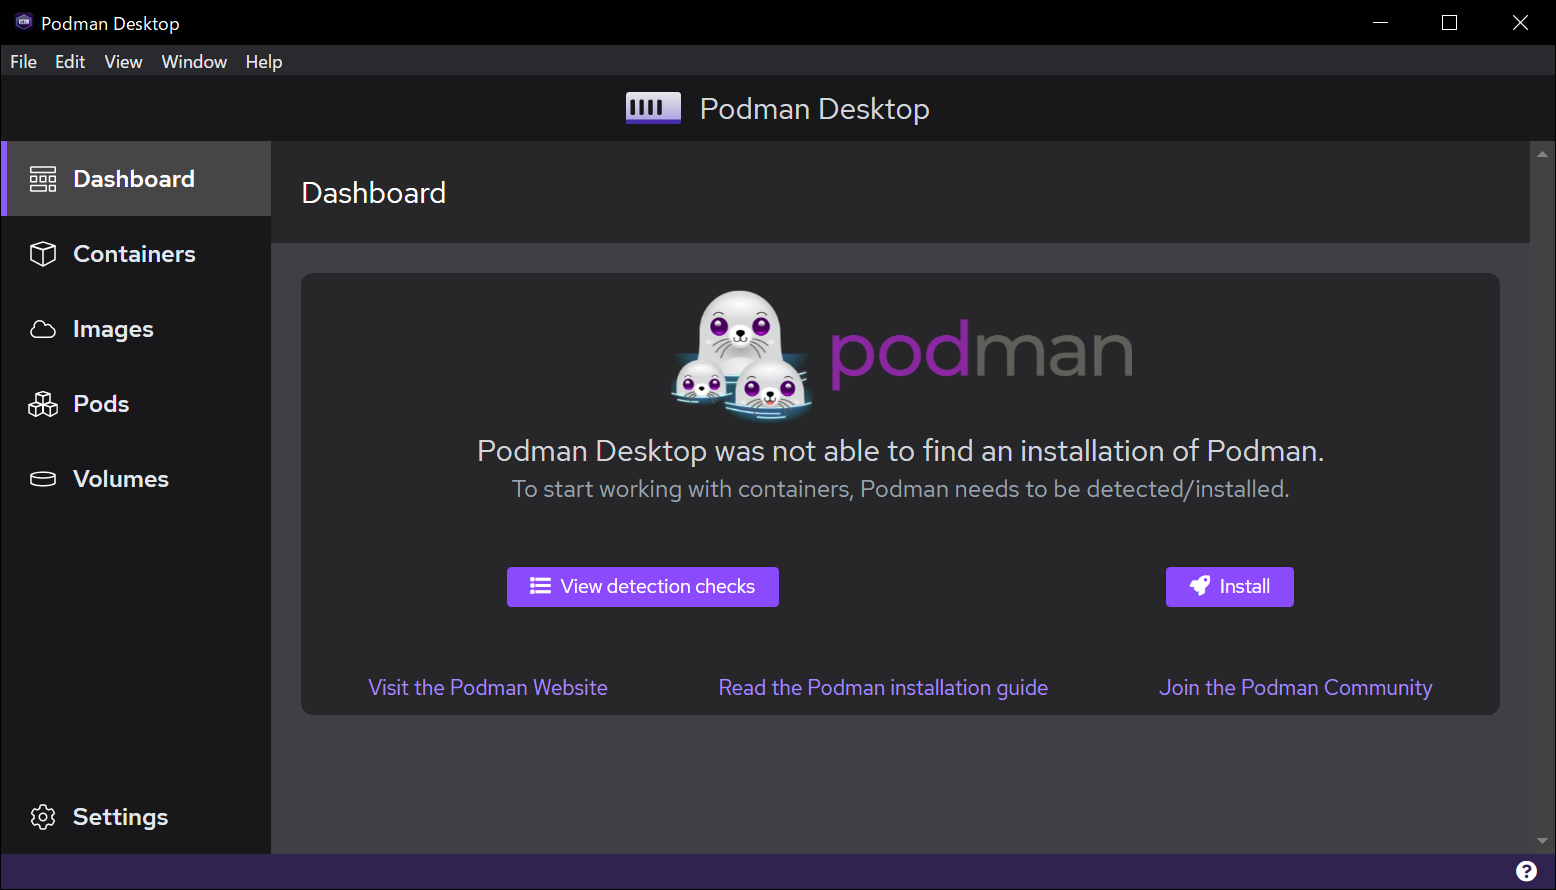Image resolution: width=1556 pixels, height=890 pixels.
Task: Open help via question mark icon
Action: (x=1526, y=871)
